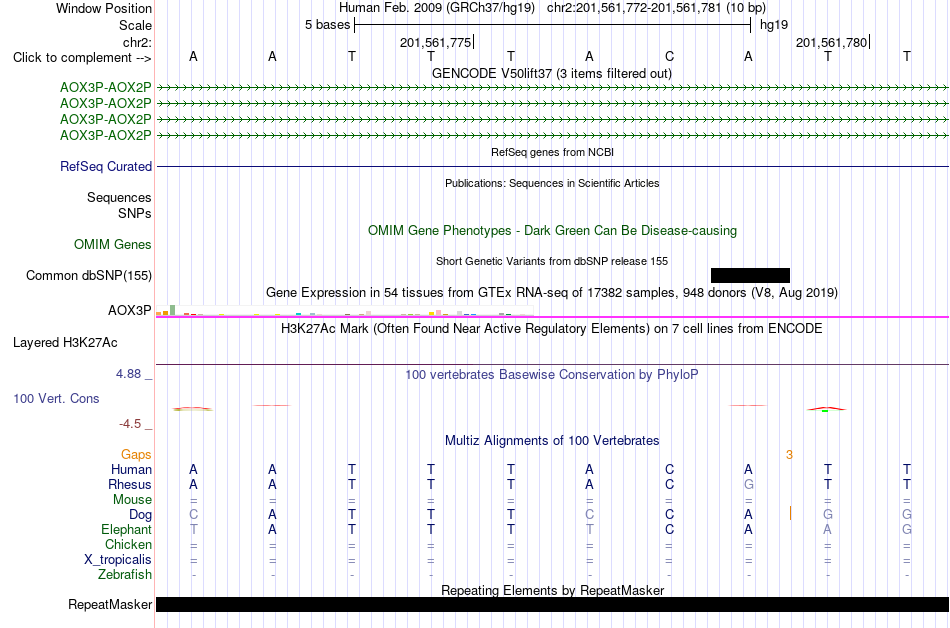Screen dimensions: 950x628
Task: Click the 'hg19' label beside the scale bar
Action: click(774, 25)
